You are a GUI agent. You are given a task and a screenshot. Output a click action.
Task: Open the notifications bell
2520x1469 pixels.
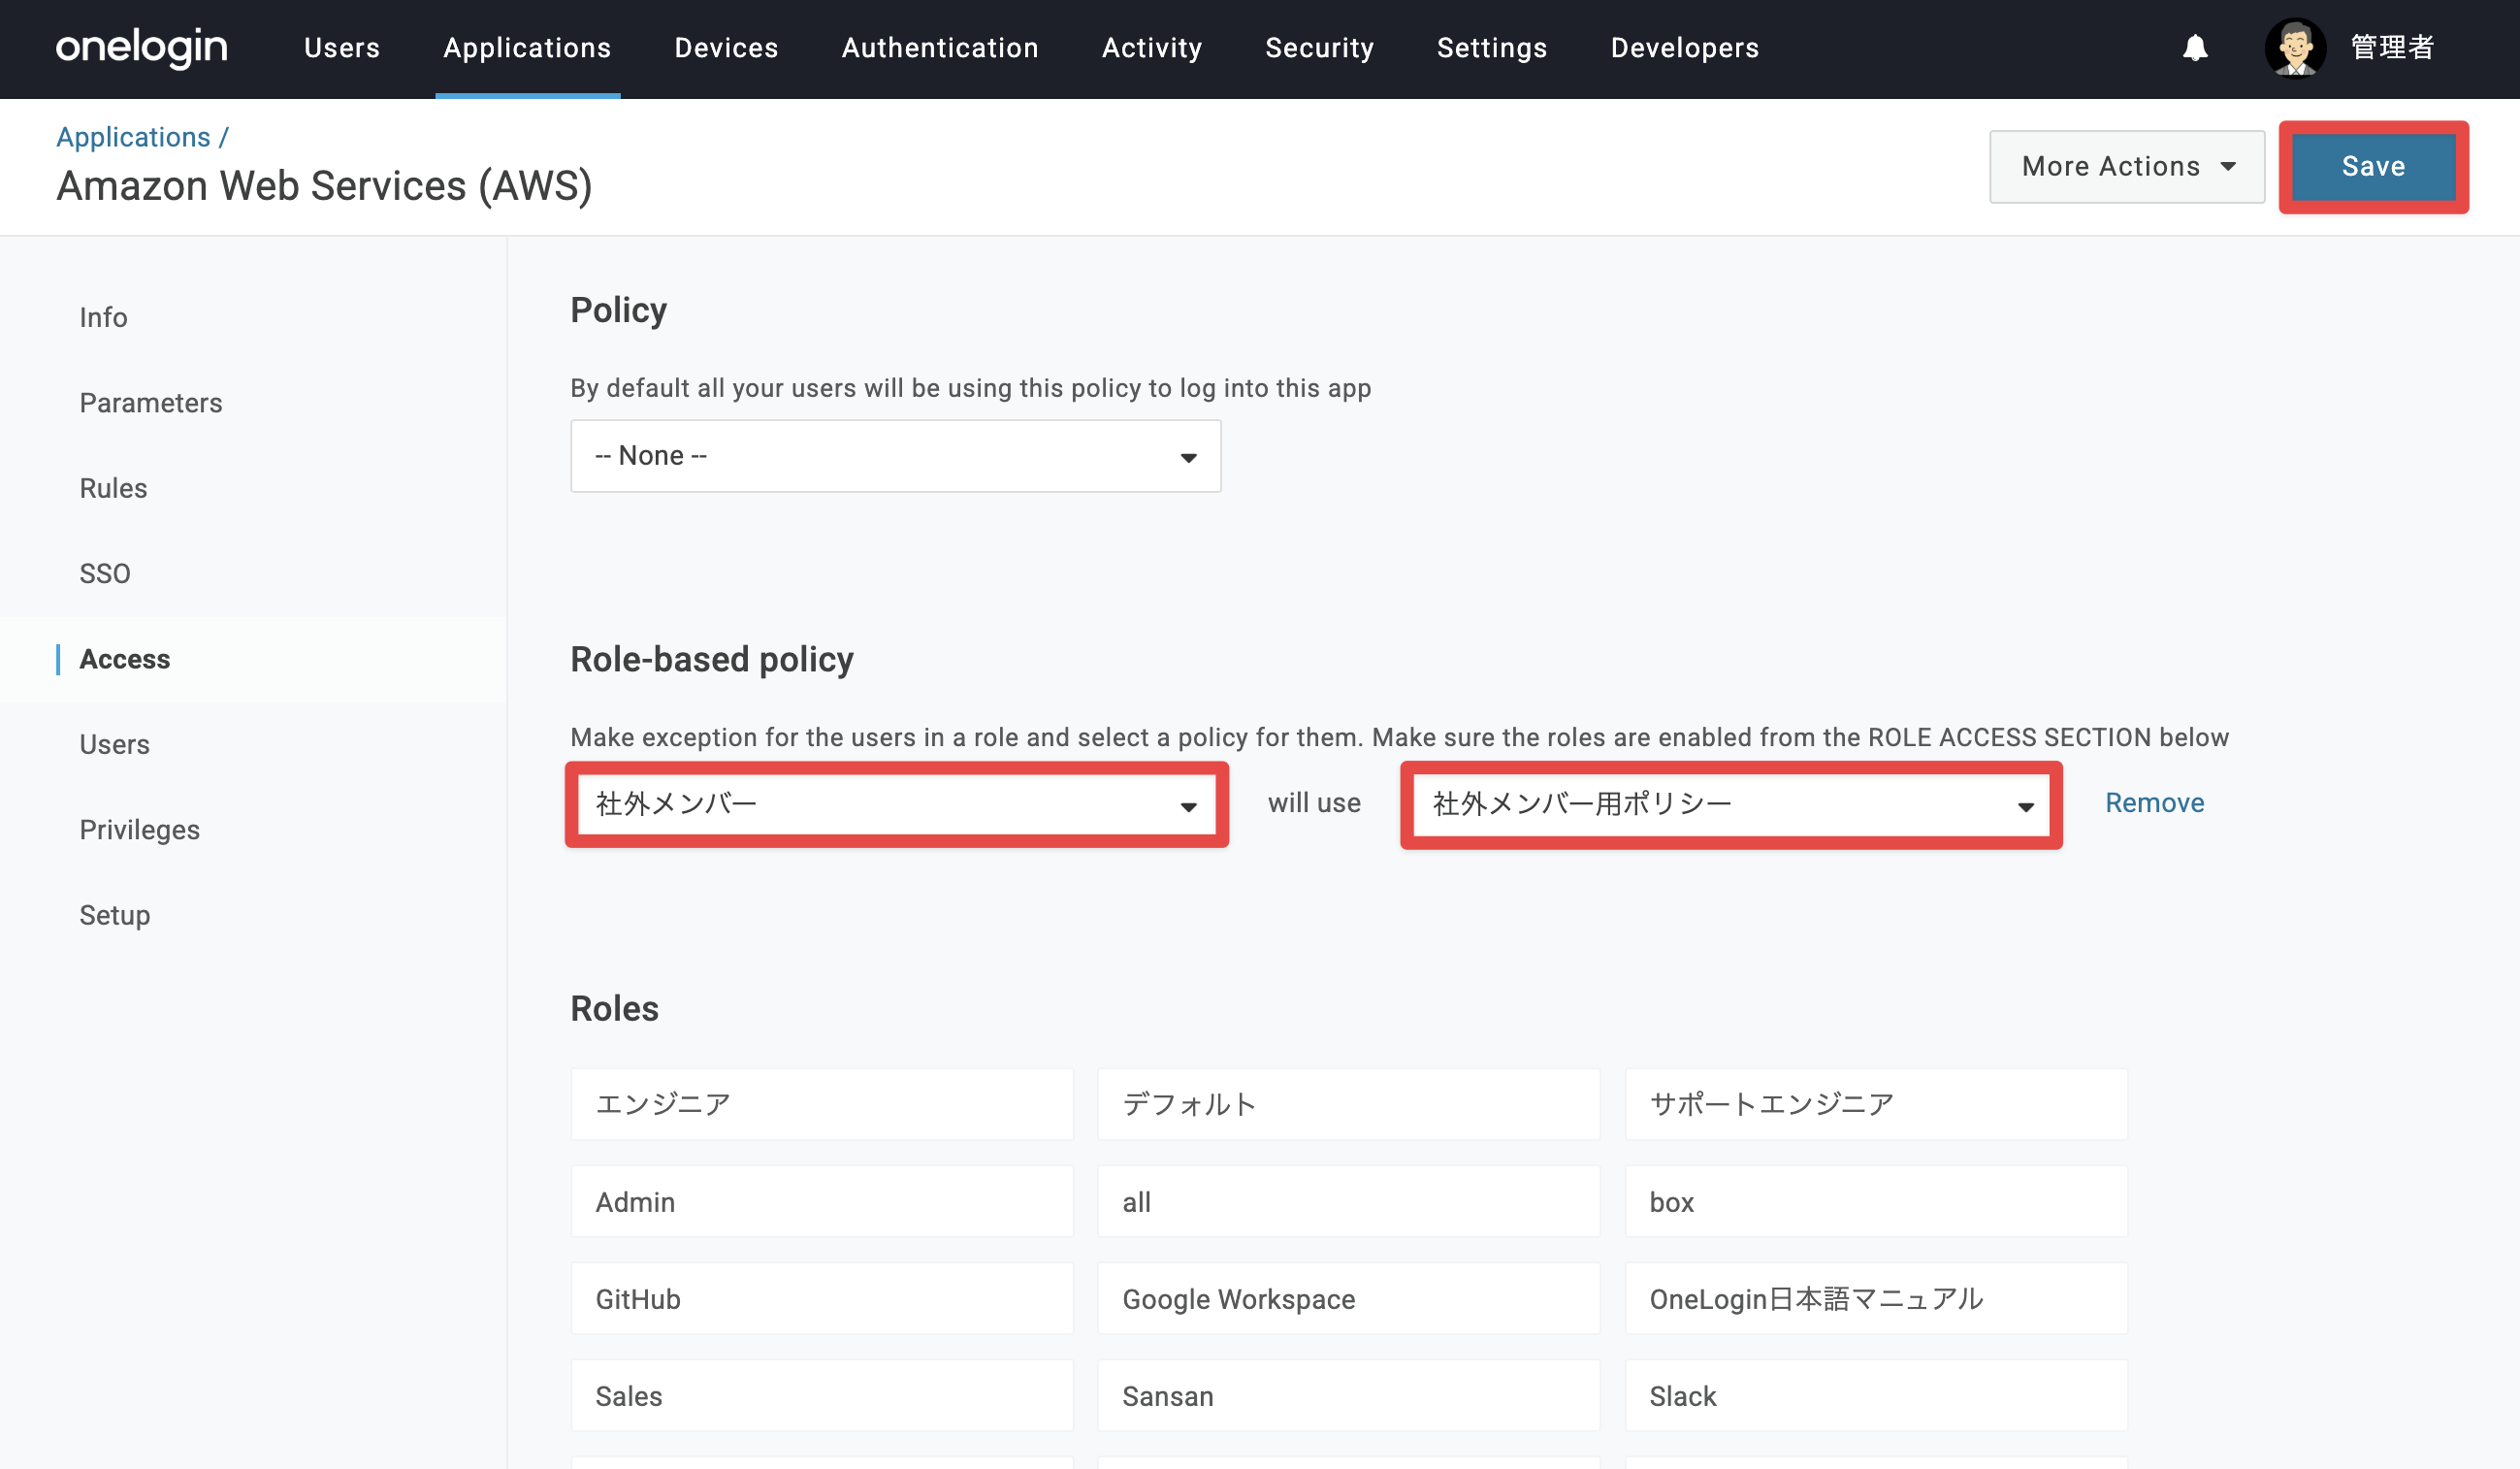pyautogui.click(x=2195, y=47)
